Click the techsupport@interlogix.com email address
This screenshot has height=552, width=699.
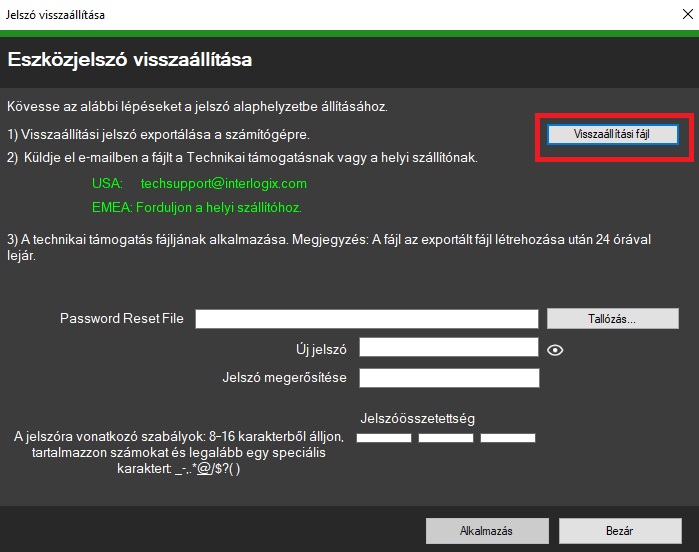point(224,184)
